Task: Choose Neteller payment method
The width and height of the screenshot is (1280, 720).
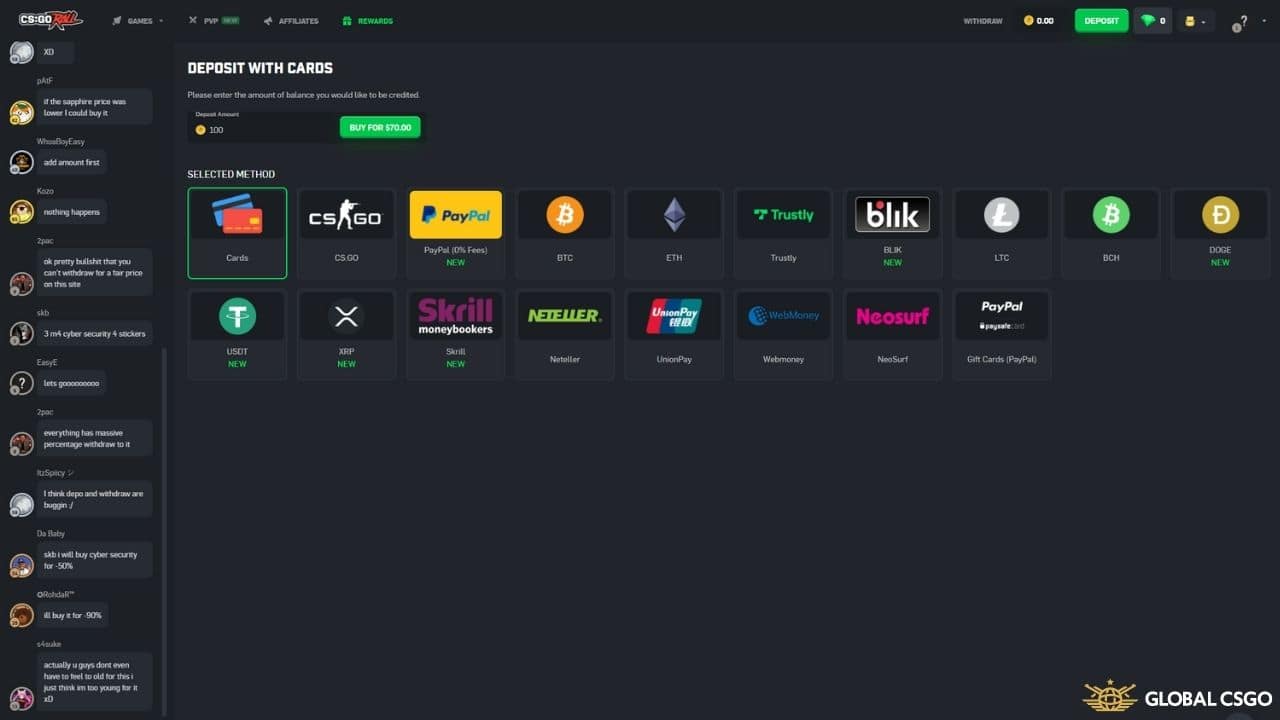Action: coord(565,334)
